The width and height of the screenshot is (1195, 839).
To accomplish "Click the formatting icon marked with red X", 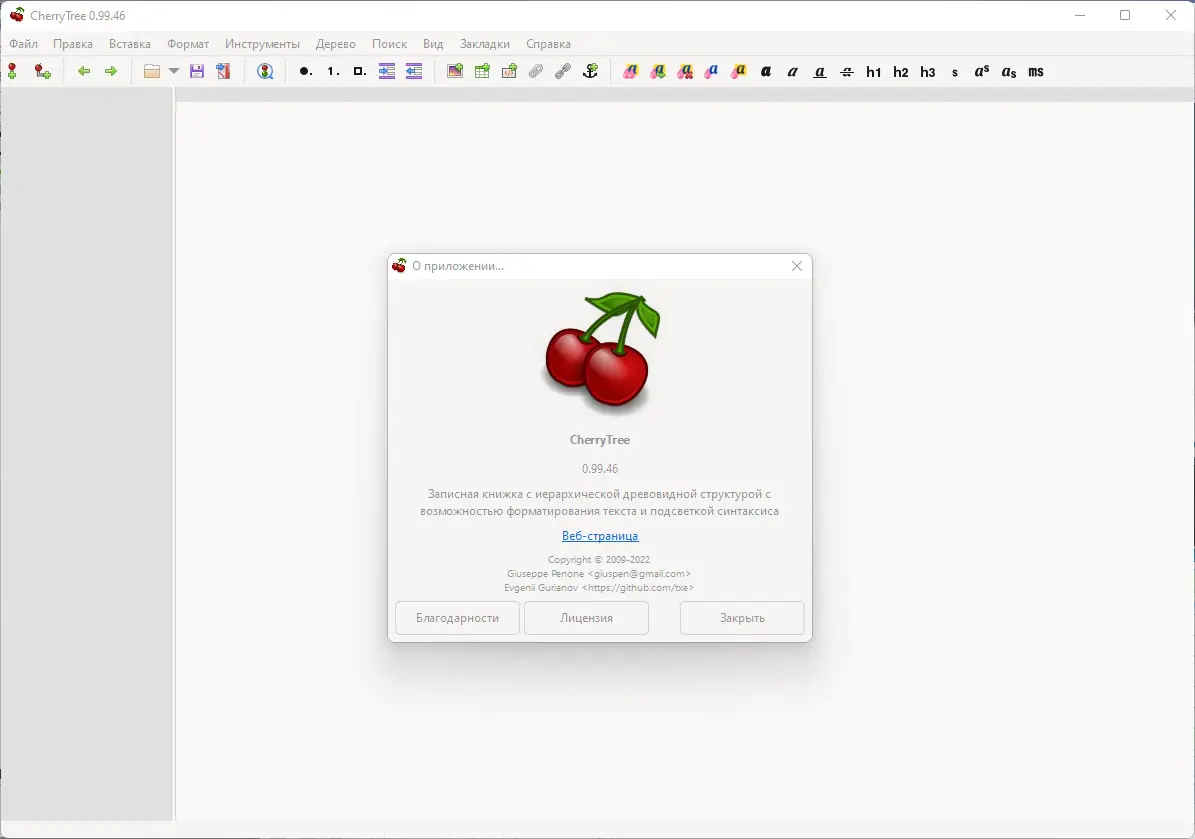I will tap(685, 72).
